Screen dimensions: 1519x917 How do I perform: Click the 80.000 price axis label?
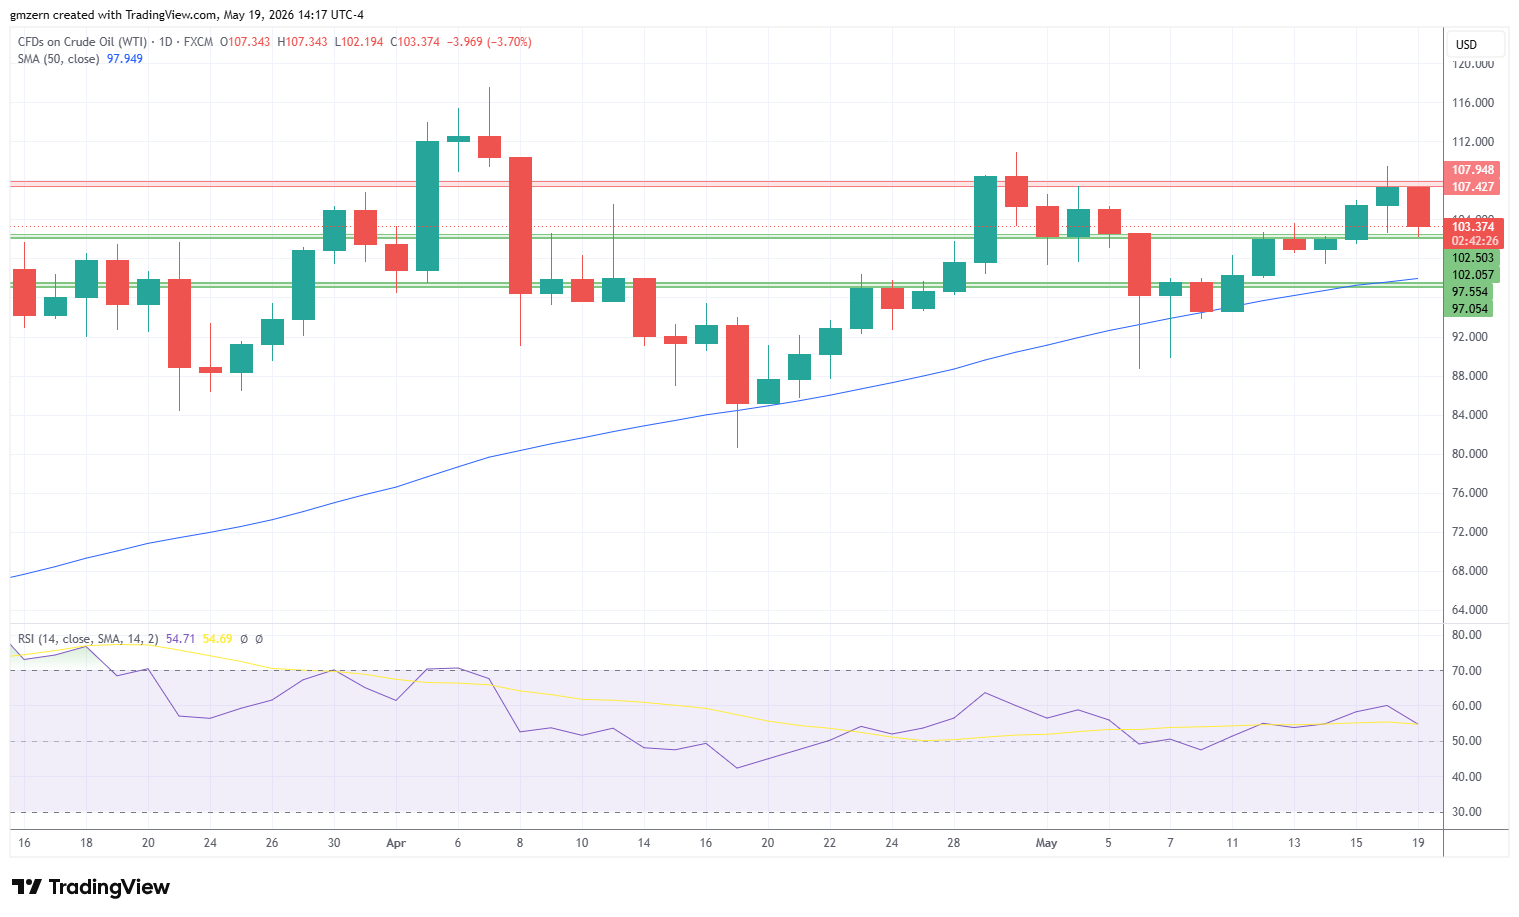tap(1470, 454)
